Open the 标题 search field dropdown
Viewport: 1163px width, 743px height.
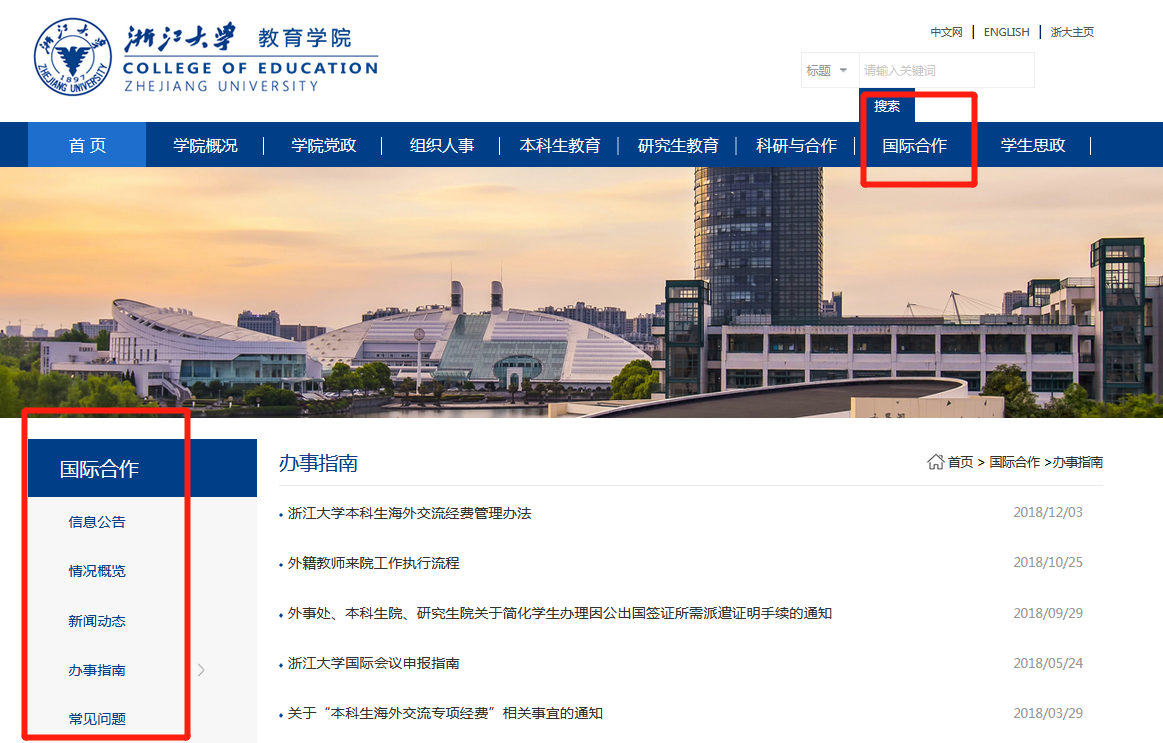[x=828, y=69]
